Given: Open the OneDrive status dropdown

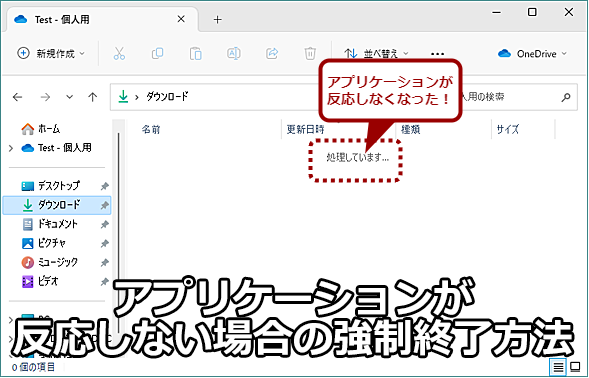Looking at the screenshot, I should [532, 54].
